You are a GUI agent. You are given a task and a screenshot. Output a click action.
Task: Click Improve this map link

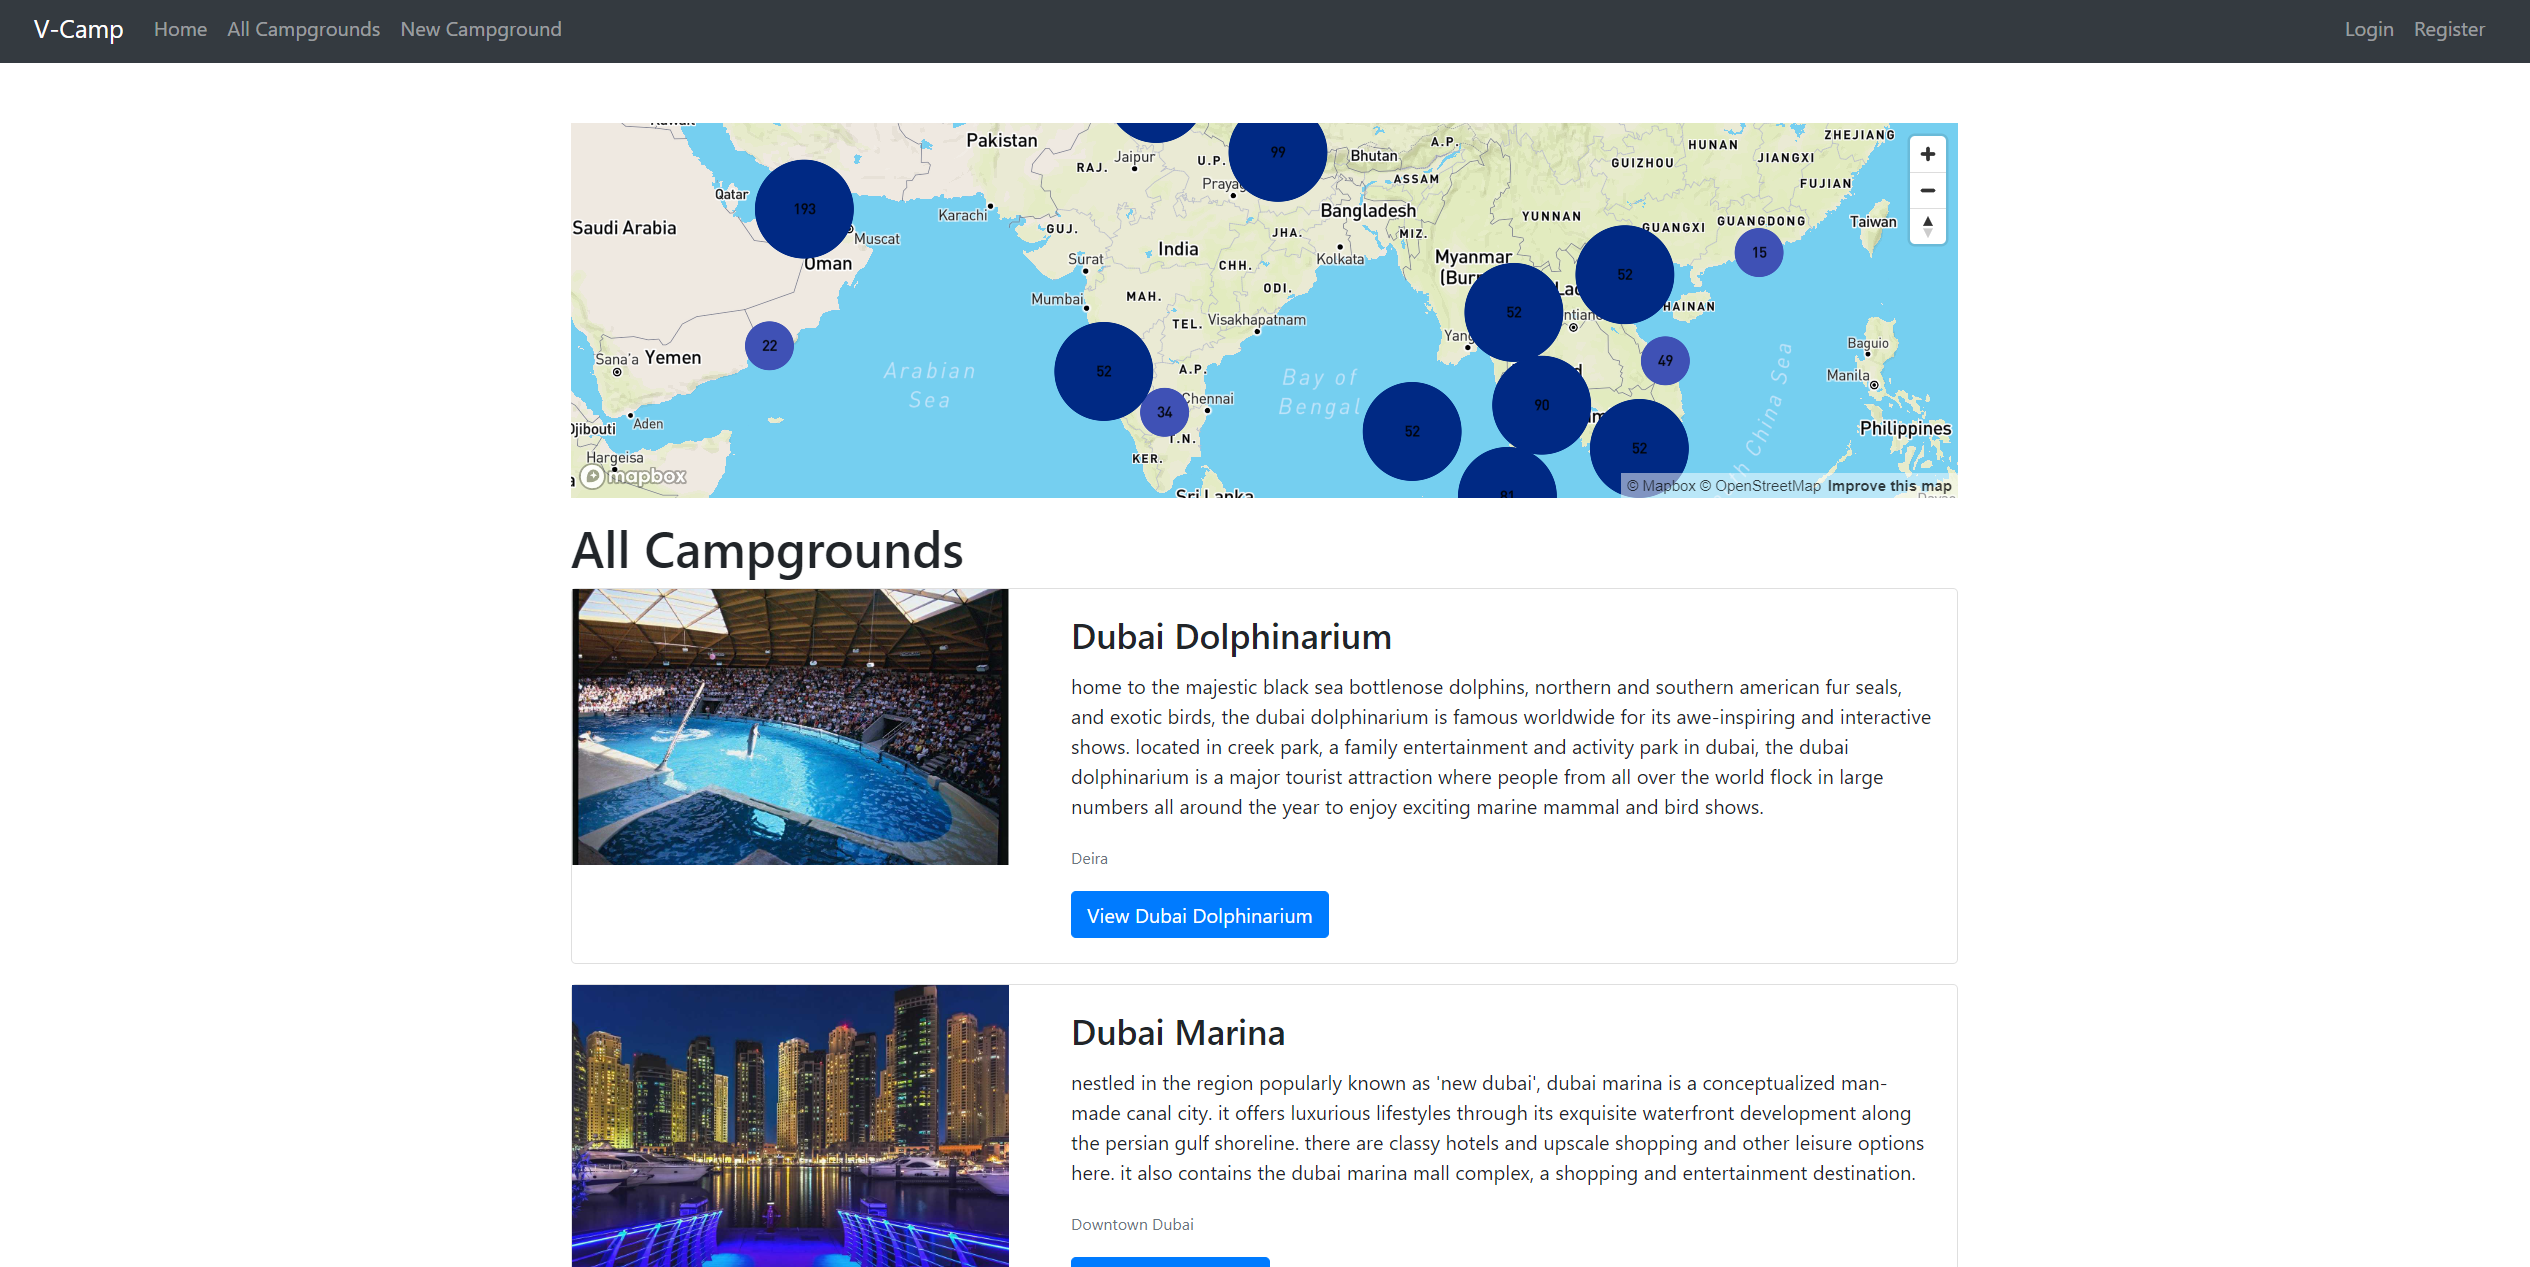pos(1888,486)
